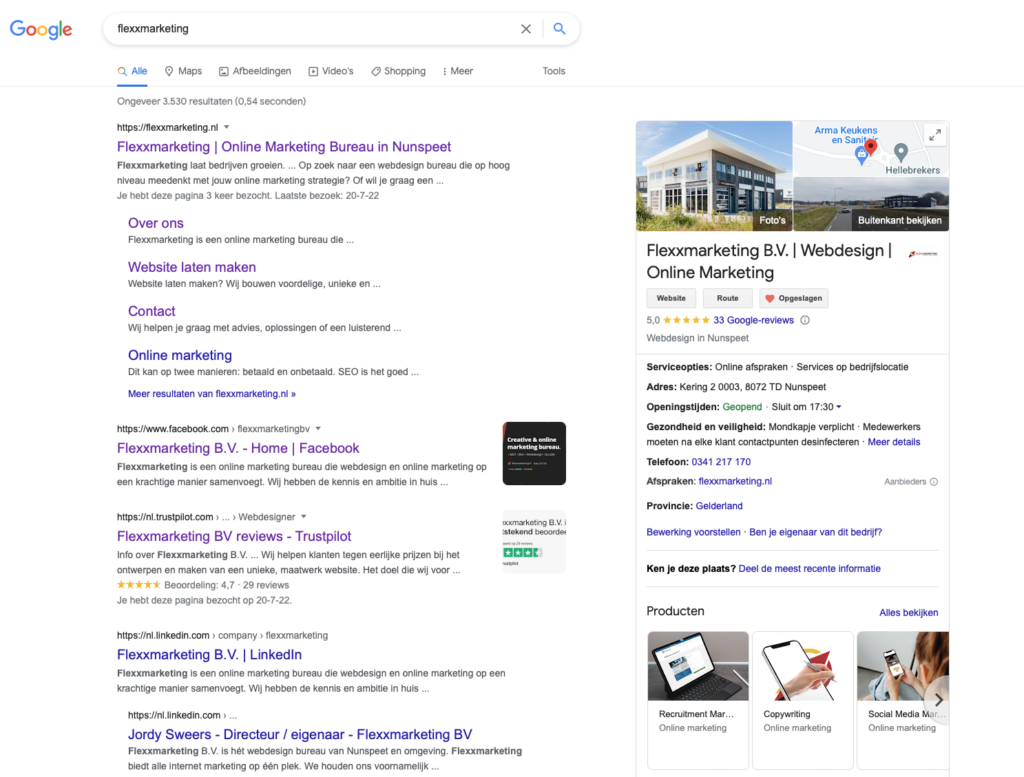Viewport: 1024px width, 777px height.
Task: Expand the map with arrows icon
Action: click(935, 135)
